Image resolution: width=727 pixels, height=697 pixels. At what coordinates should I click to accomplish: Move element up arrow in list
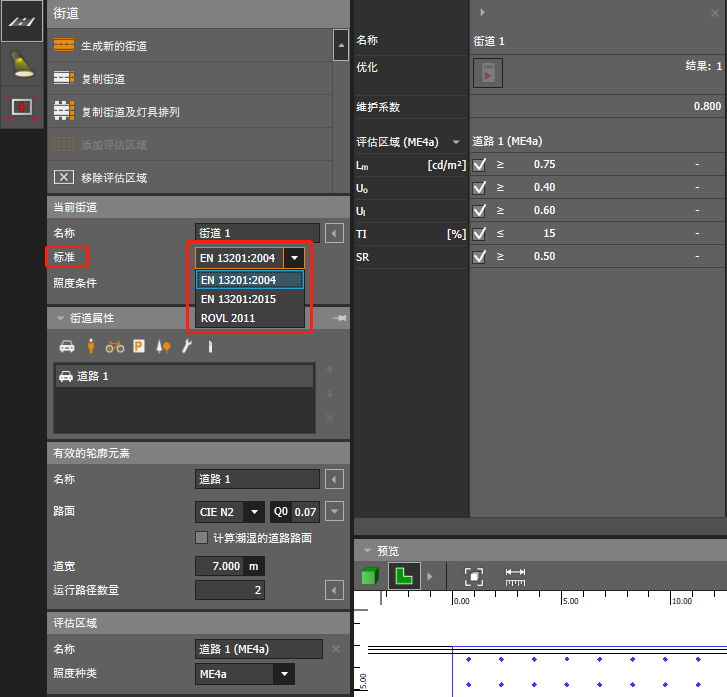330,370
